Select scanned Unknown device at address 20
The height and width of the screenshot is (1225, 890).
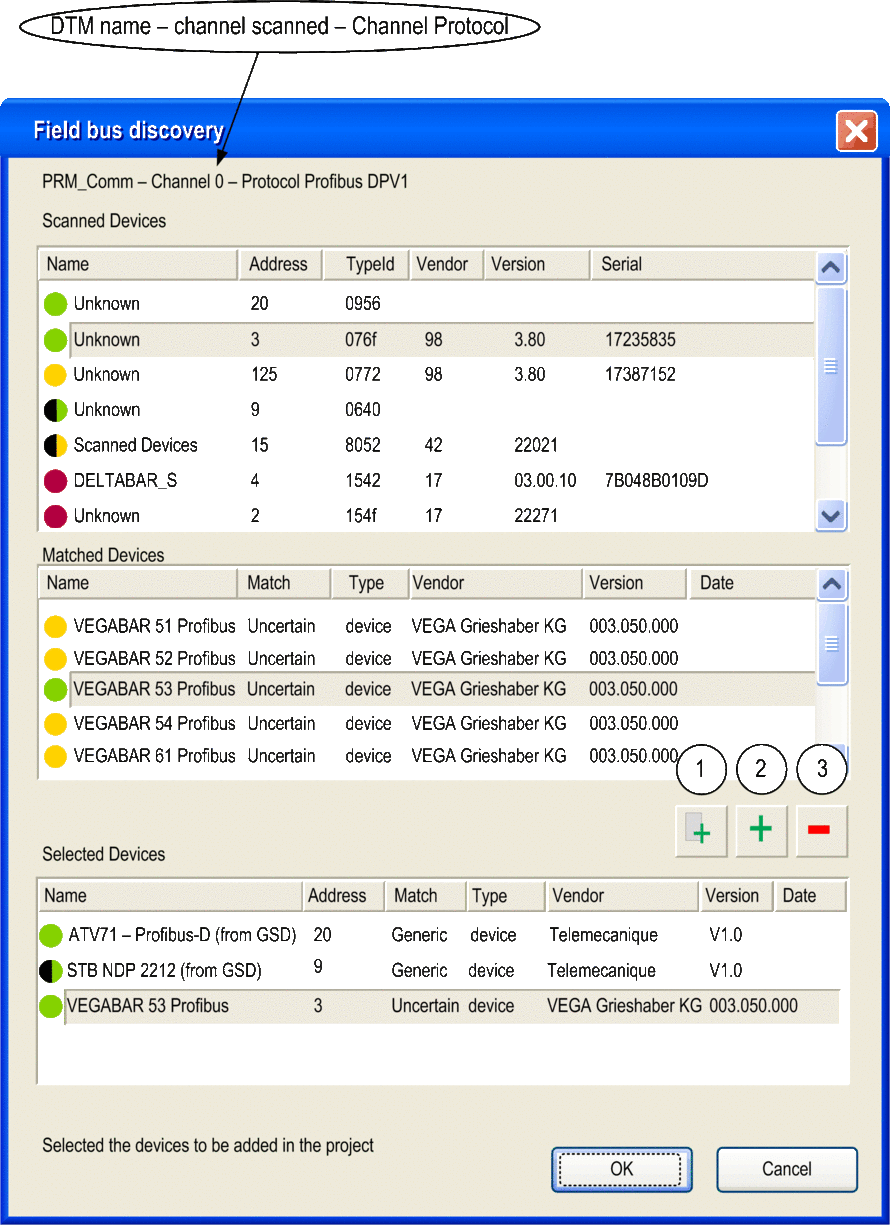click(426, 304)
